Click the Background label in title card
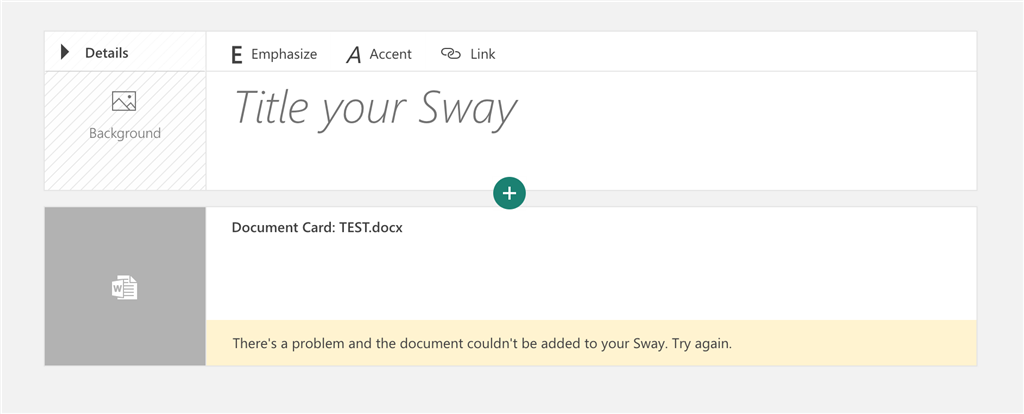This screenshot has height=414, width=1024. [125, 133]
